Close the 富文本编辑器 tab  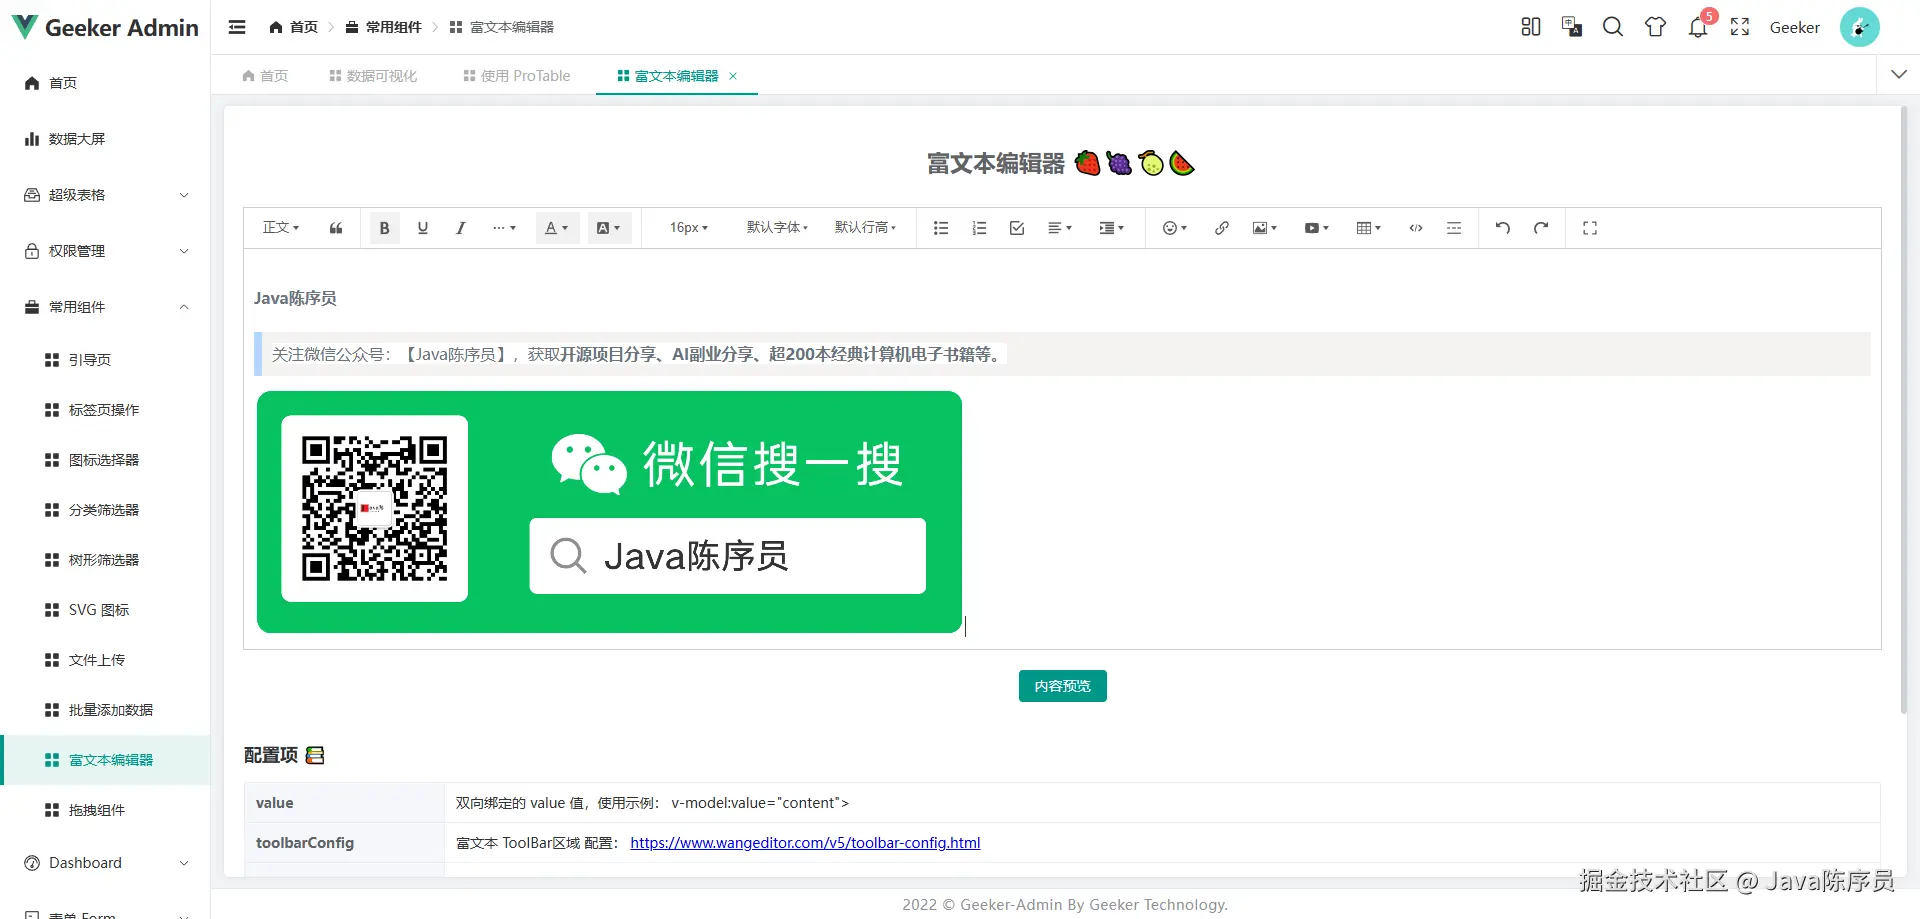point(733,76)
